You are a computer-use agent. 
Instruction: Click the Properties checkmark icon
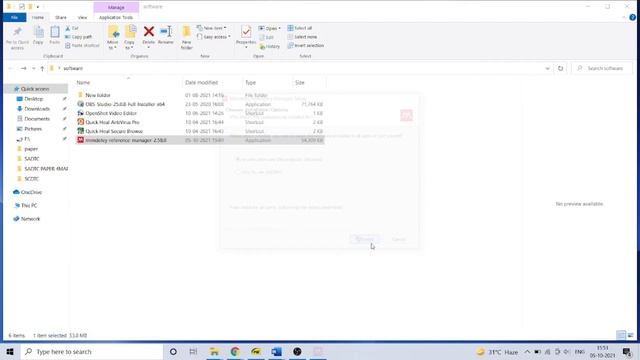point(246,31)
